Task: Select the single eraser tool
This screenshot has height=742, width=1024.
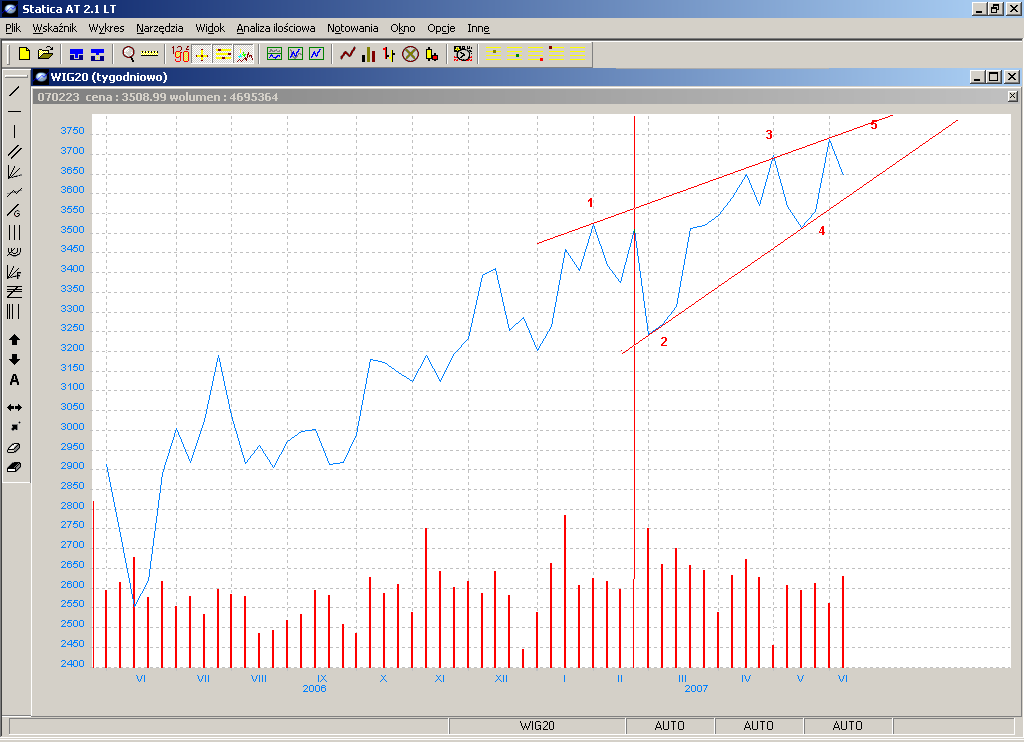Action: click(14, 448)
